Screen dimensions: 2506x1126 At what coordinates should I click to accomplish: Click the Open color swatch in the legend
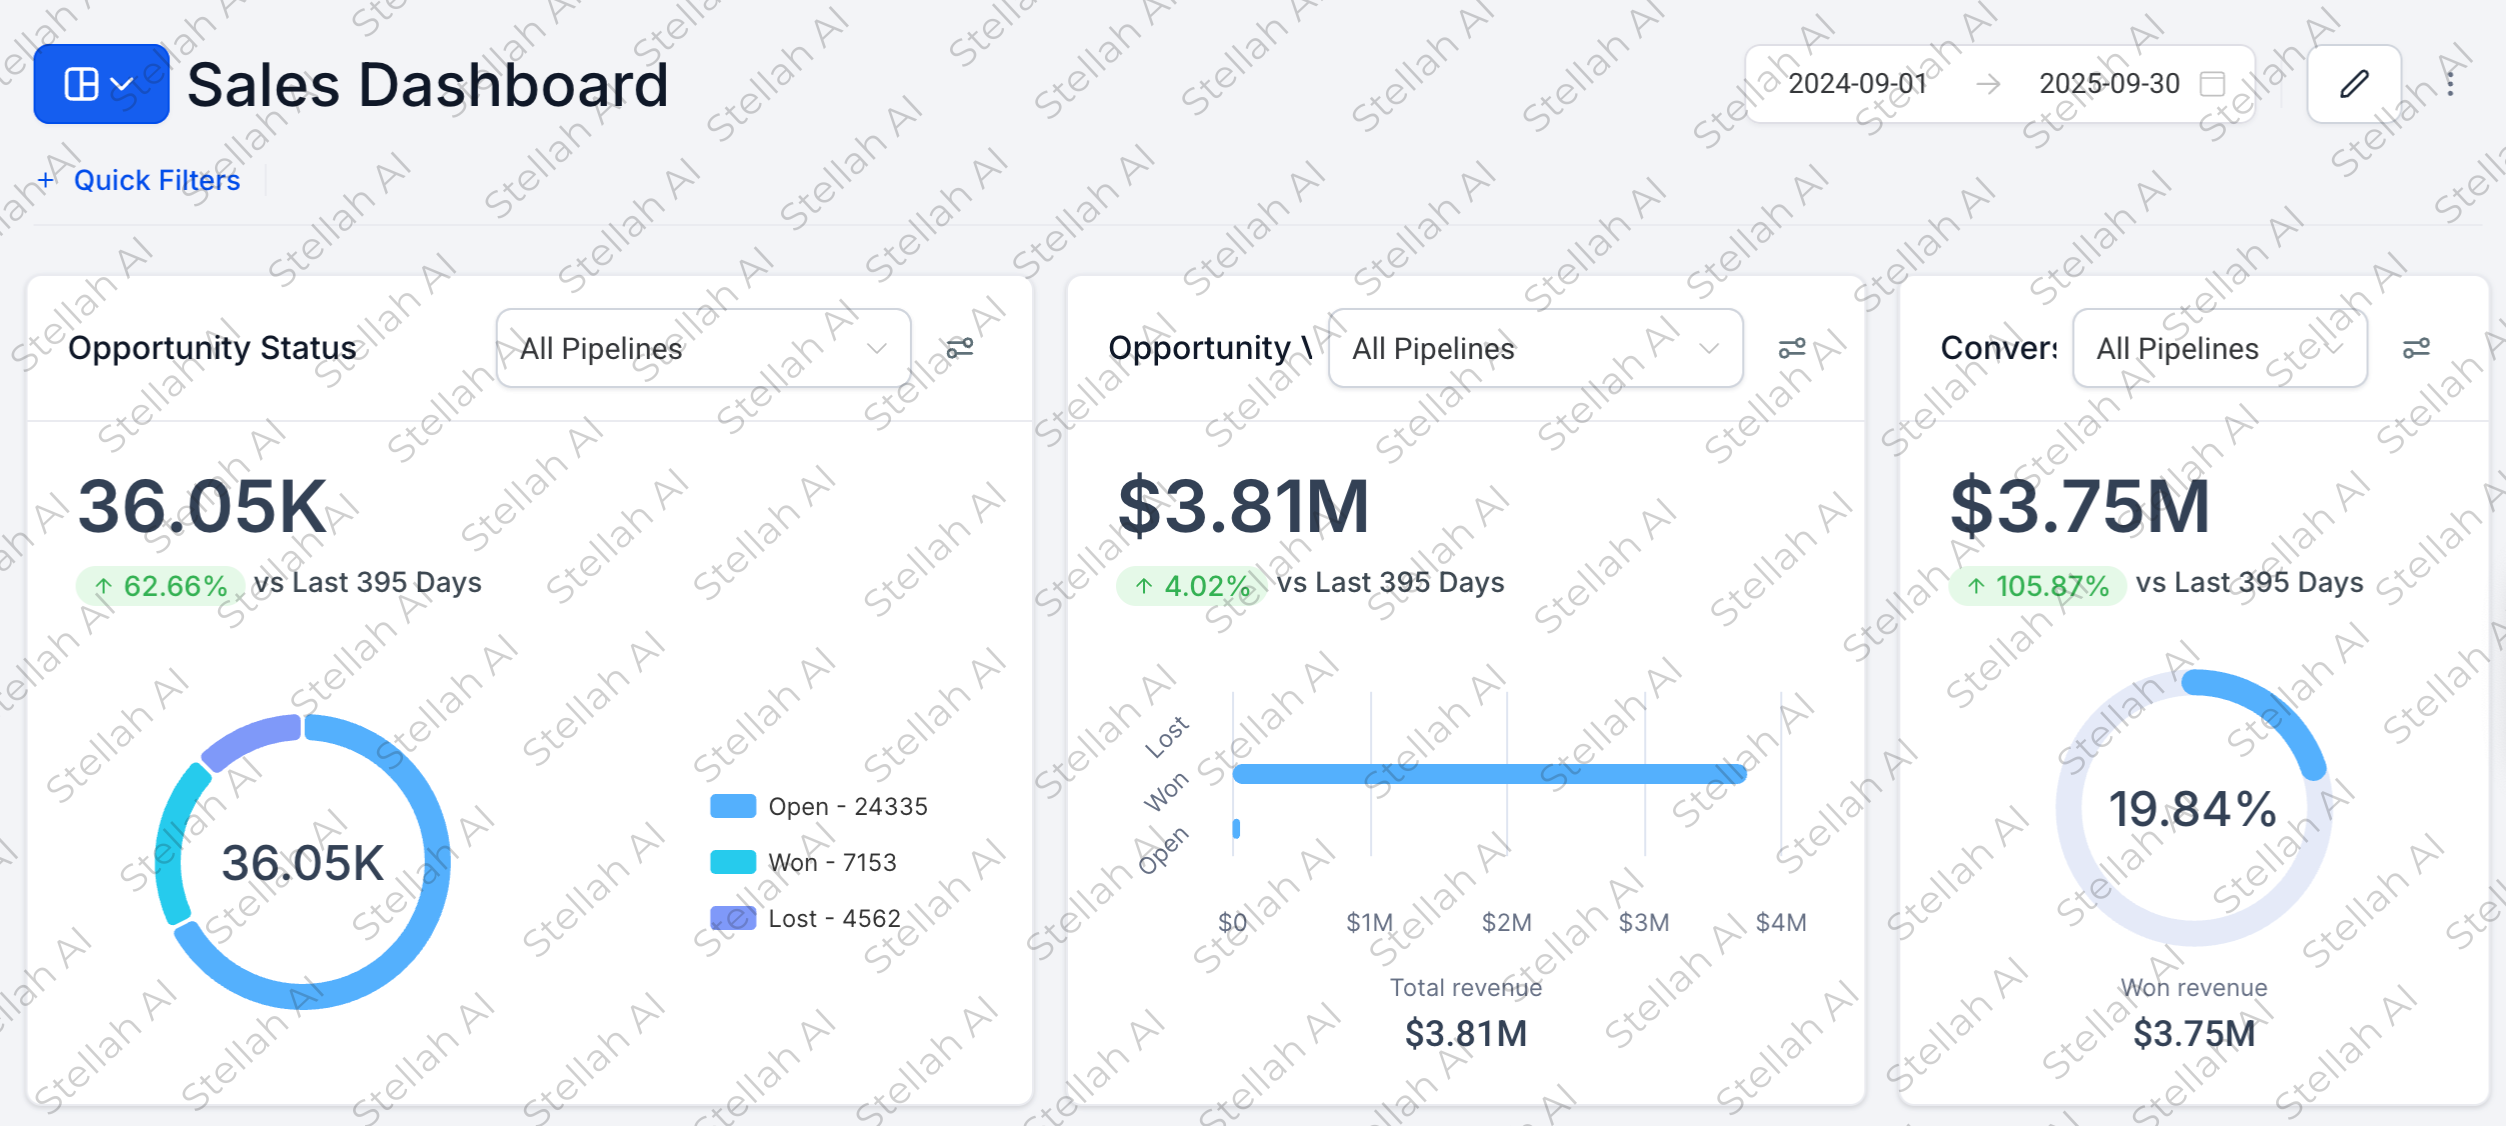coord(731,806)
